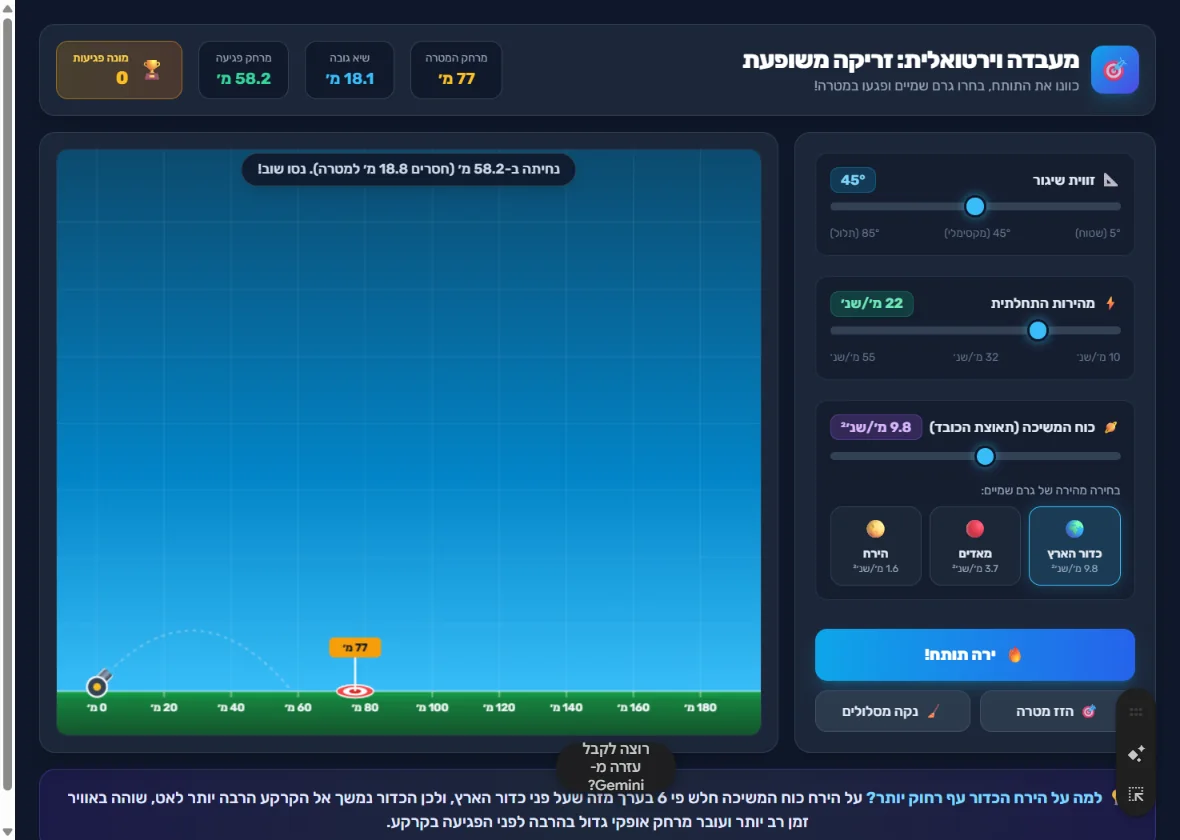The image size is (1180, 840).
Task: Click the 45° (מקסימלי) label under the angle slider
Action: pyautogui.click(x=977, y=233)
